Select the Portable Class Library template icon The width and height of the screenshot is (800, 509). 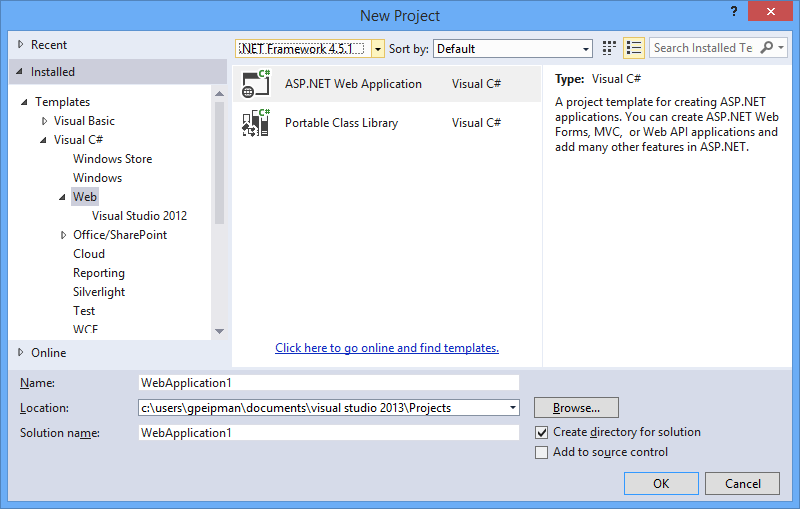coord(256,123)
